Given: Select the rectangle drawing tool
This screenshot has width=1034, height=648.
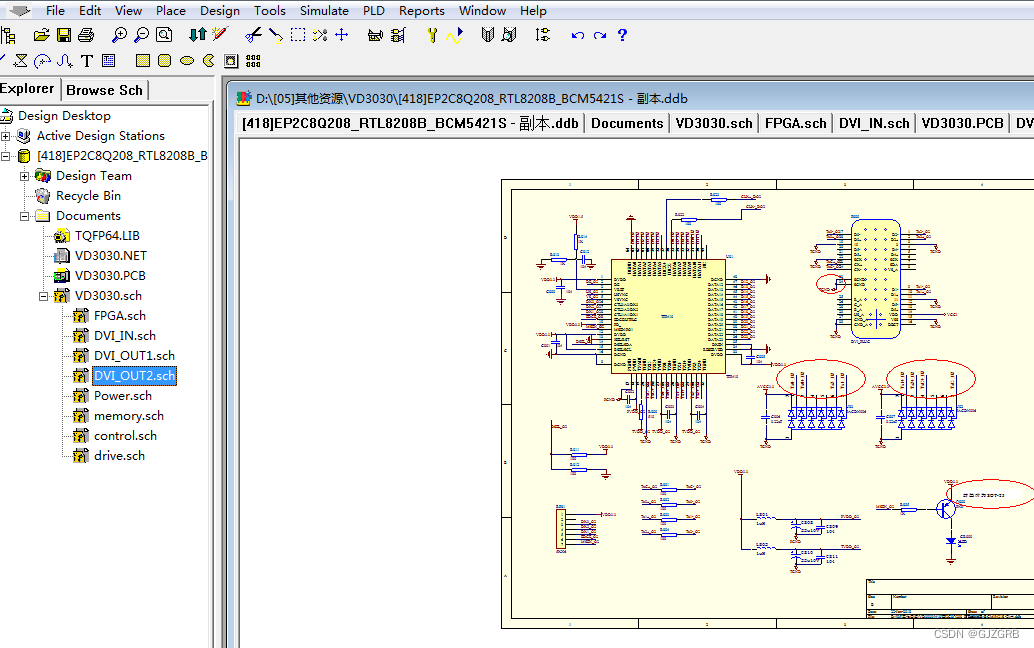Looking at the screenshot, I should tap(141, 60).
